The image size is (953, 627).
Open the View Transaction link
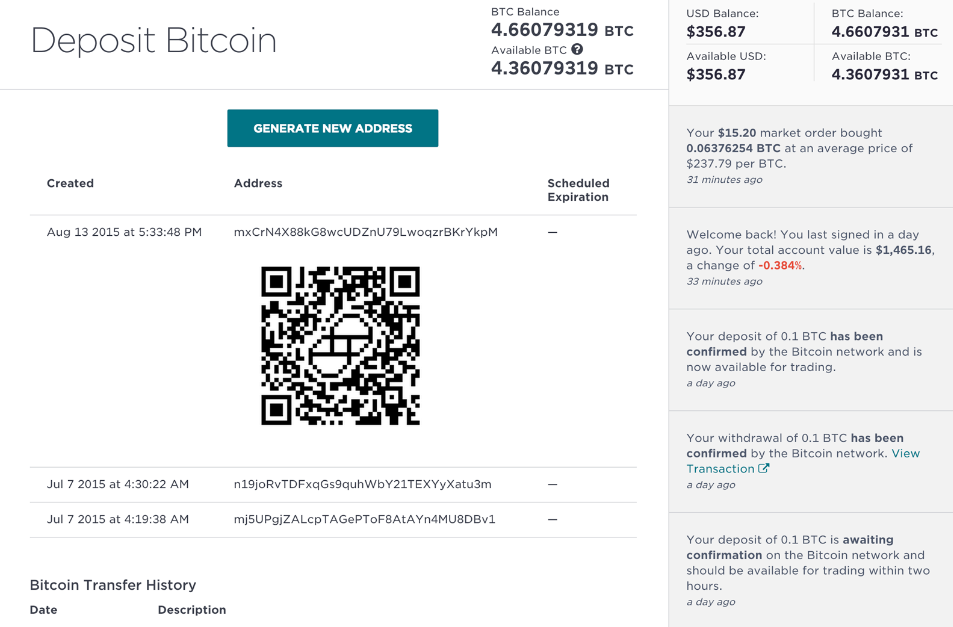click(x=803, y=461)
